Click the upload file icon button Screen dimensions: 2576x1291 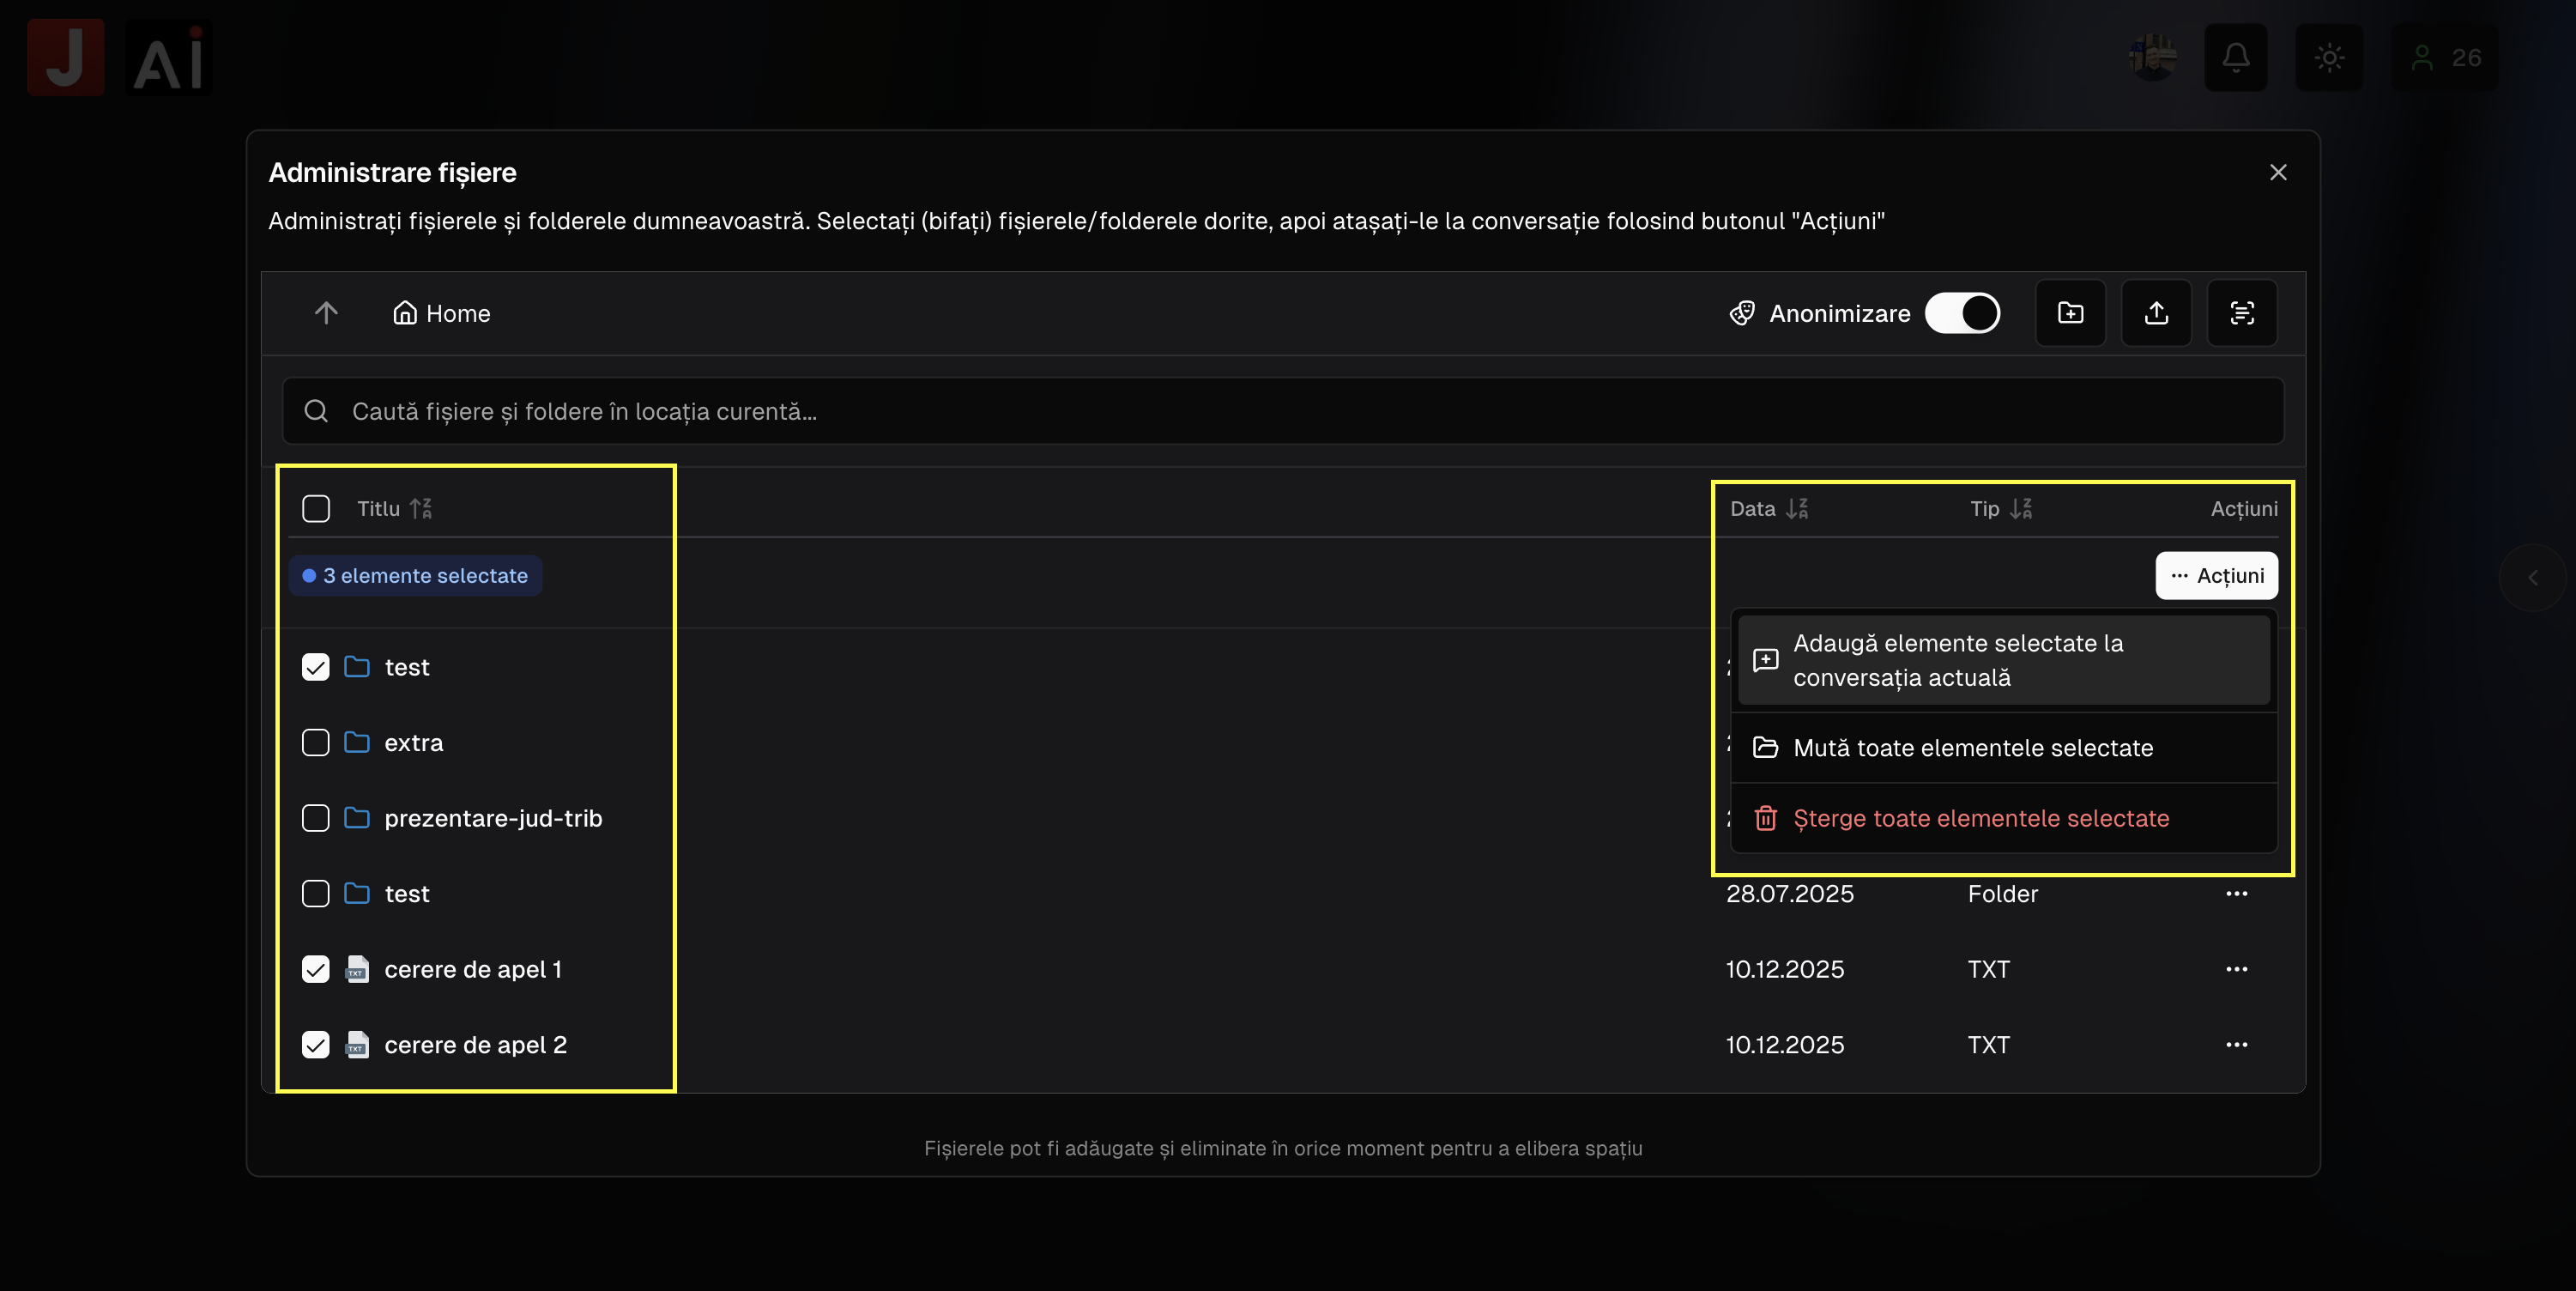[x=2156, y=313]
